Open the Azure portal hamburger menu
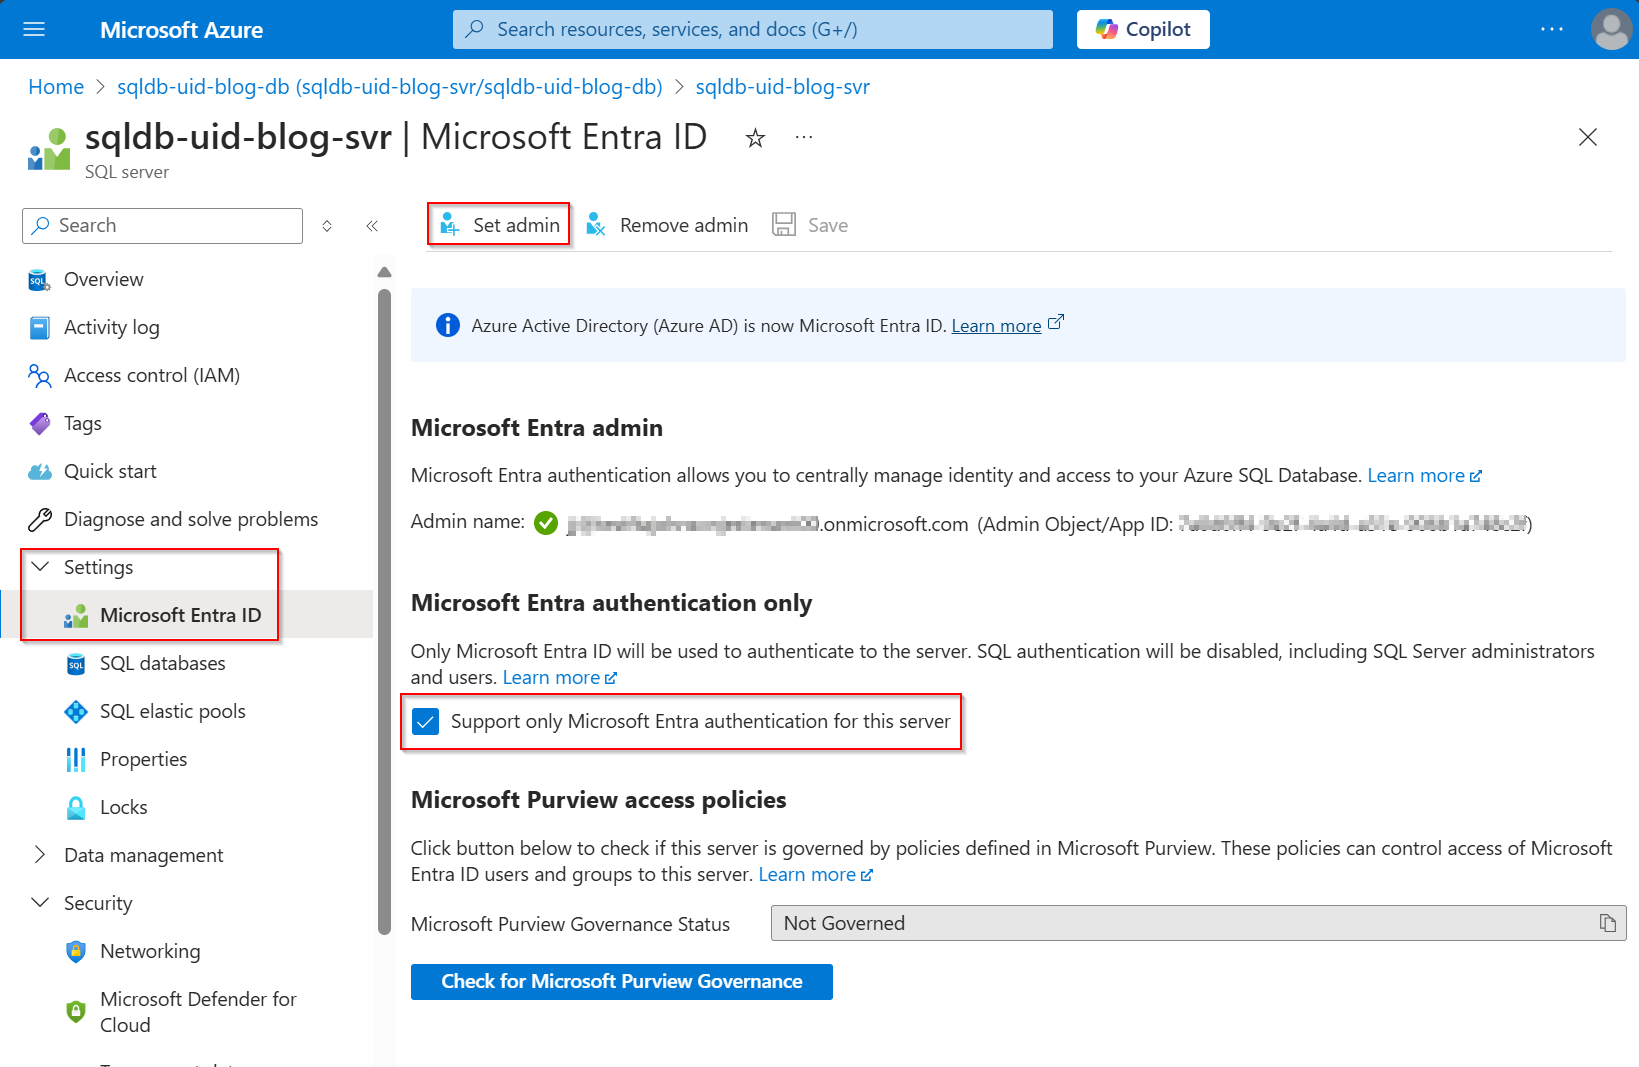Image resolution: width=1639 pixels, height=1067 pixels. point(33,29)
